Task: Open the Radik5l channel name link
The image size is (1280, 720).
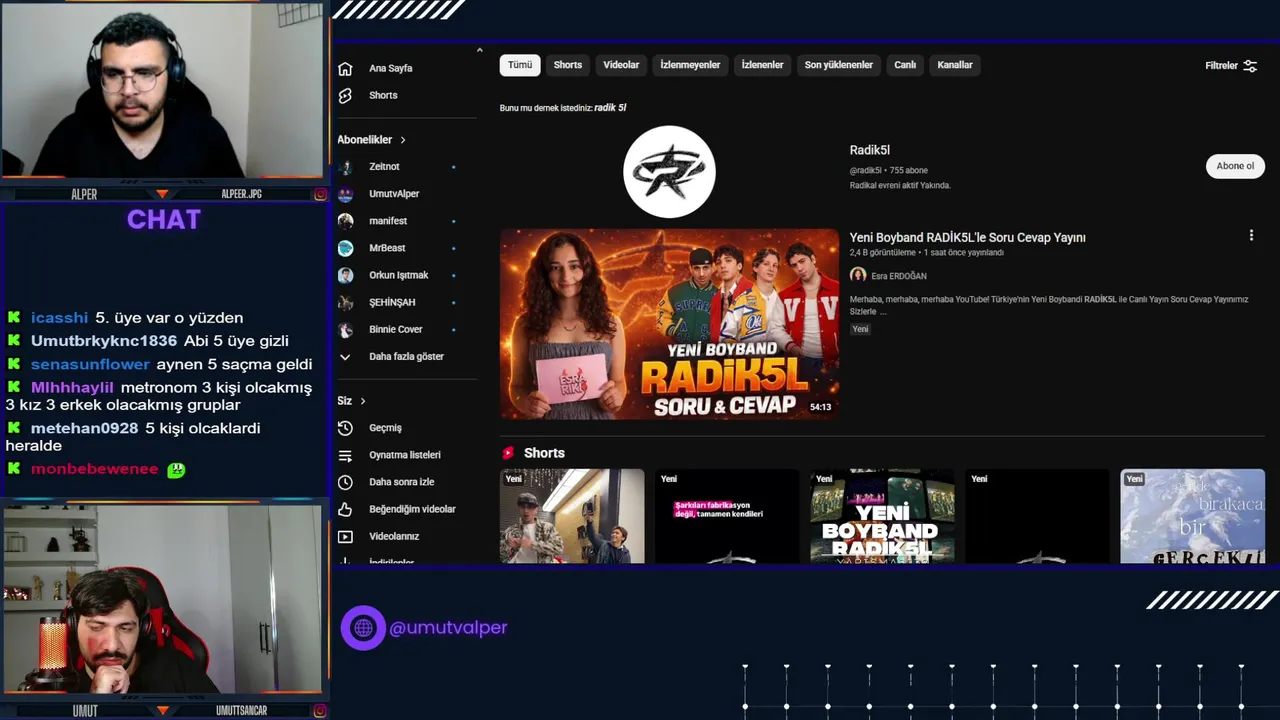Action: (x=870, y=150)
